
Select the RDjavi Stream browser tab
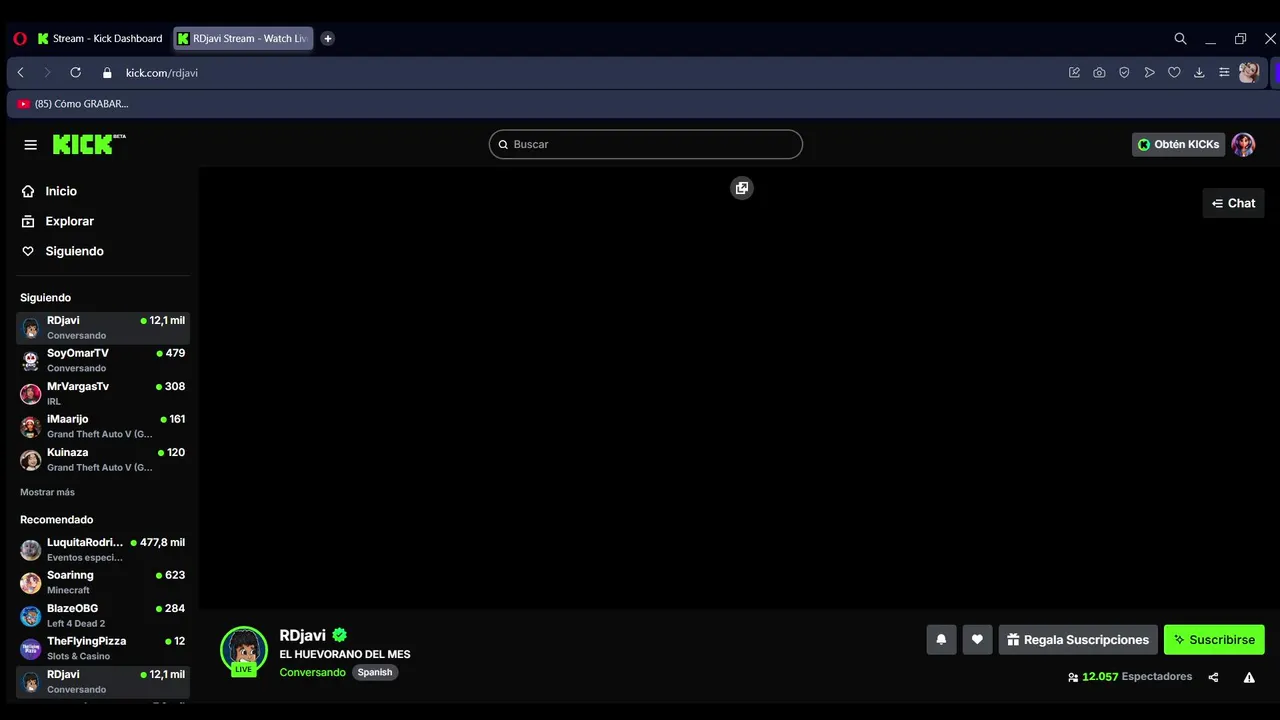243,38
